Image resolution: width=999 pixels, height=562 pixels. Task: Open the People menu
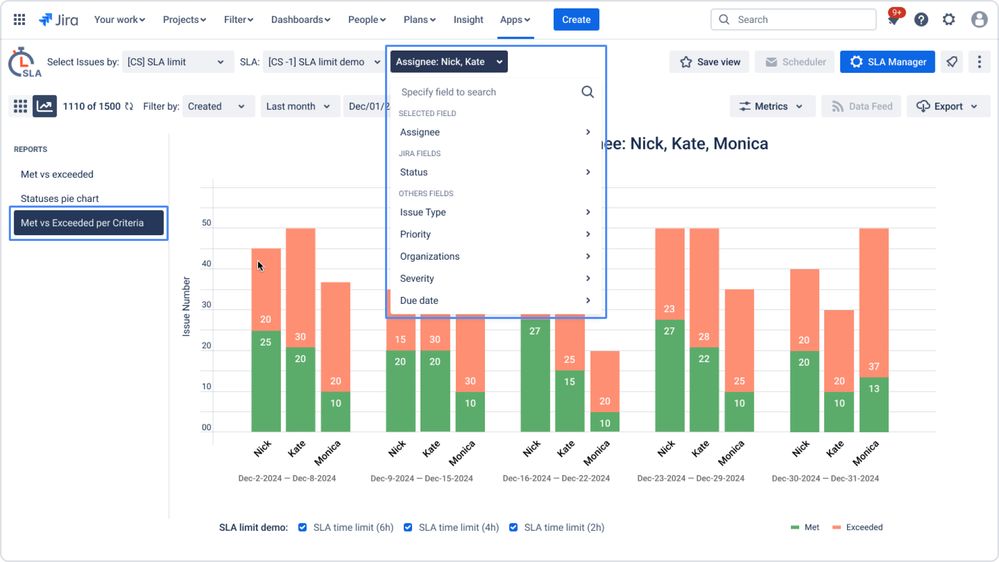[x=367, y=20]
